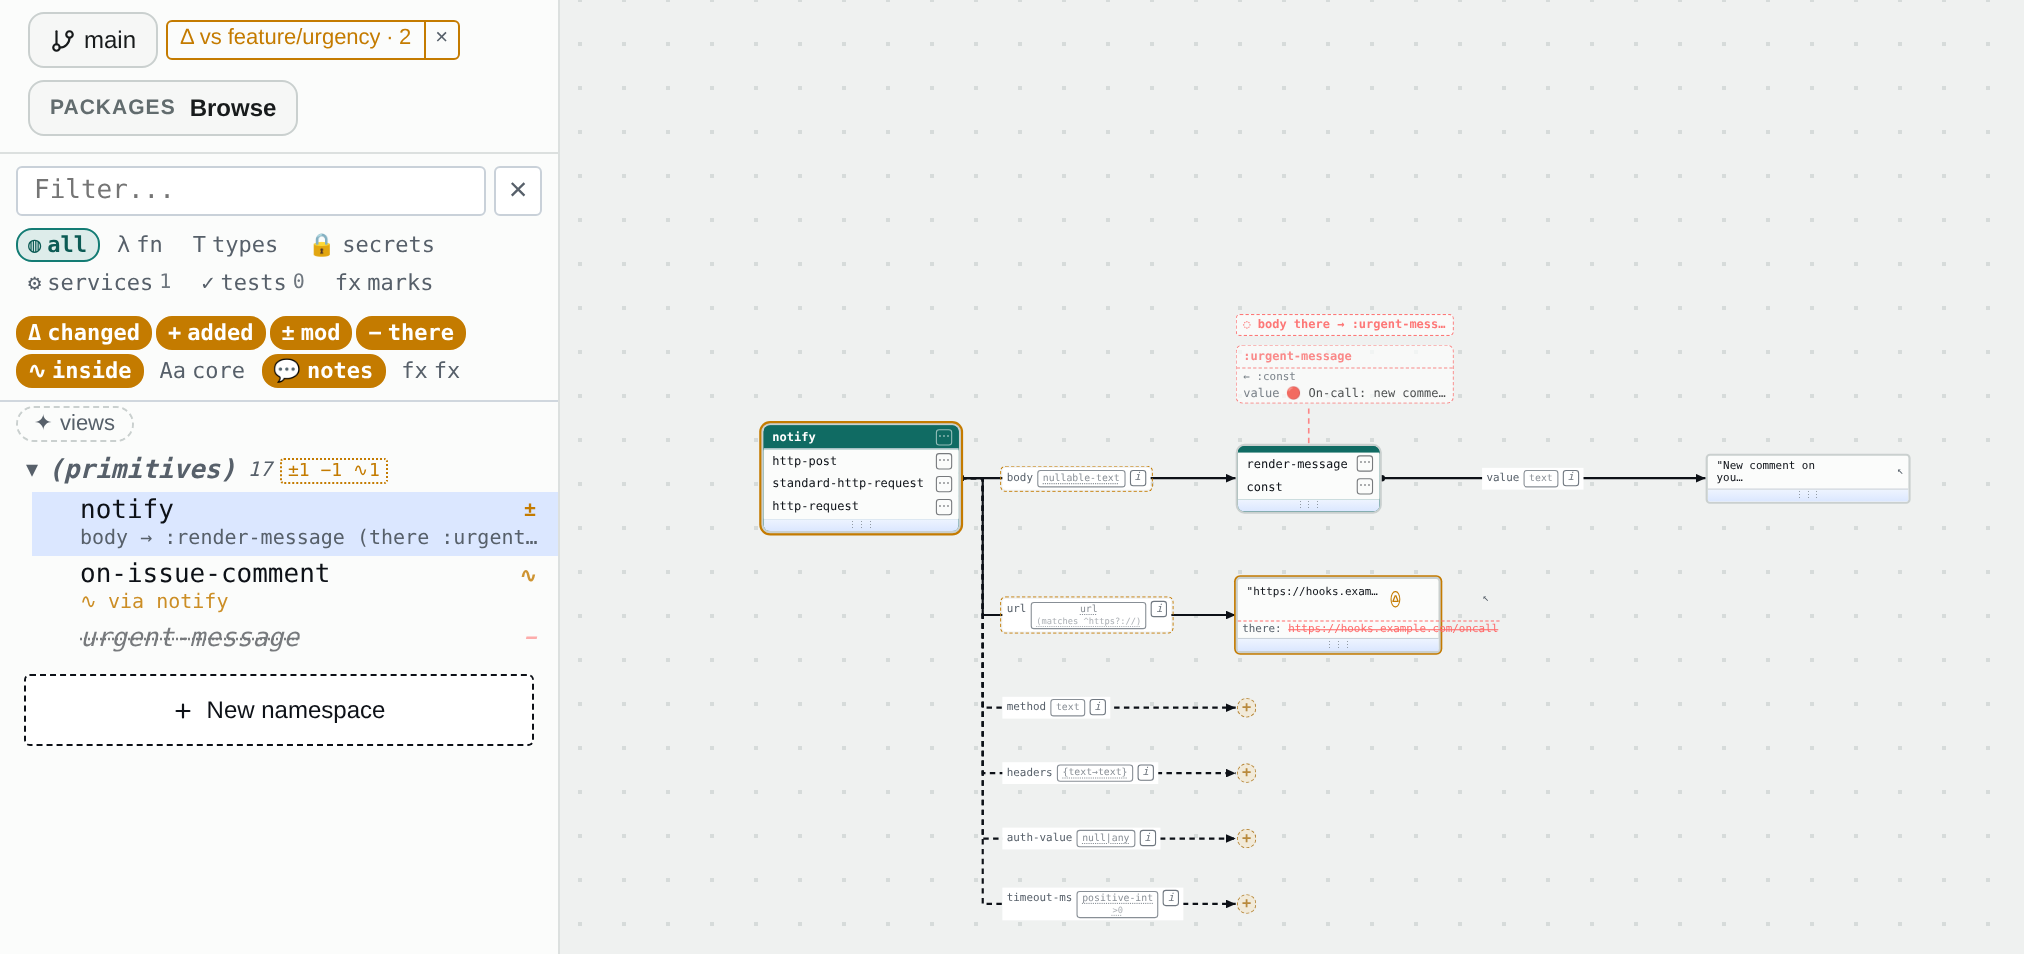Toggle the T types filter
Image resolution: width=2024 pixels, height=954 pixels.
(235, 245)
